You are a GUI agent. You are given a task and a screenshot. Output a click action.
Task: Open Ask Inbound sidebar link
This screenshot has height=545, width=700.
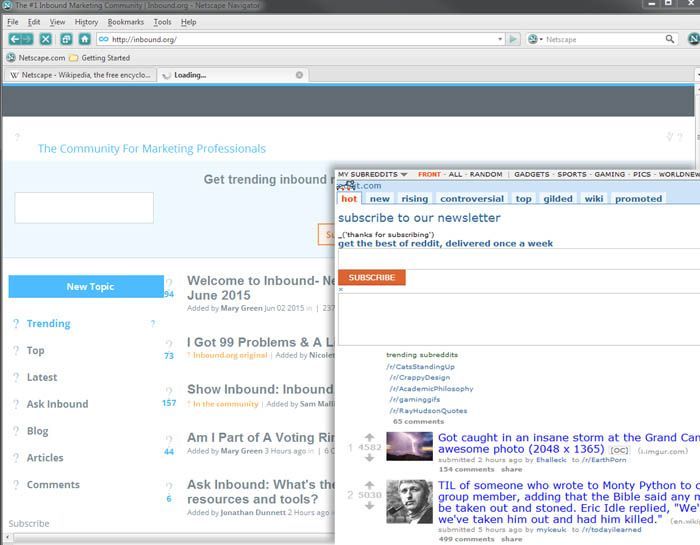(57, 404)
